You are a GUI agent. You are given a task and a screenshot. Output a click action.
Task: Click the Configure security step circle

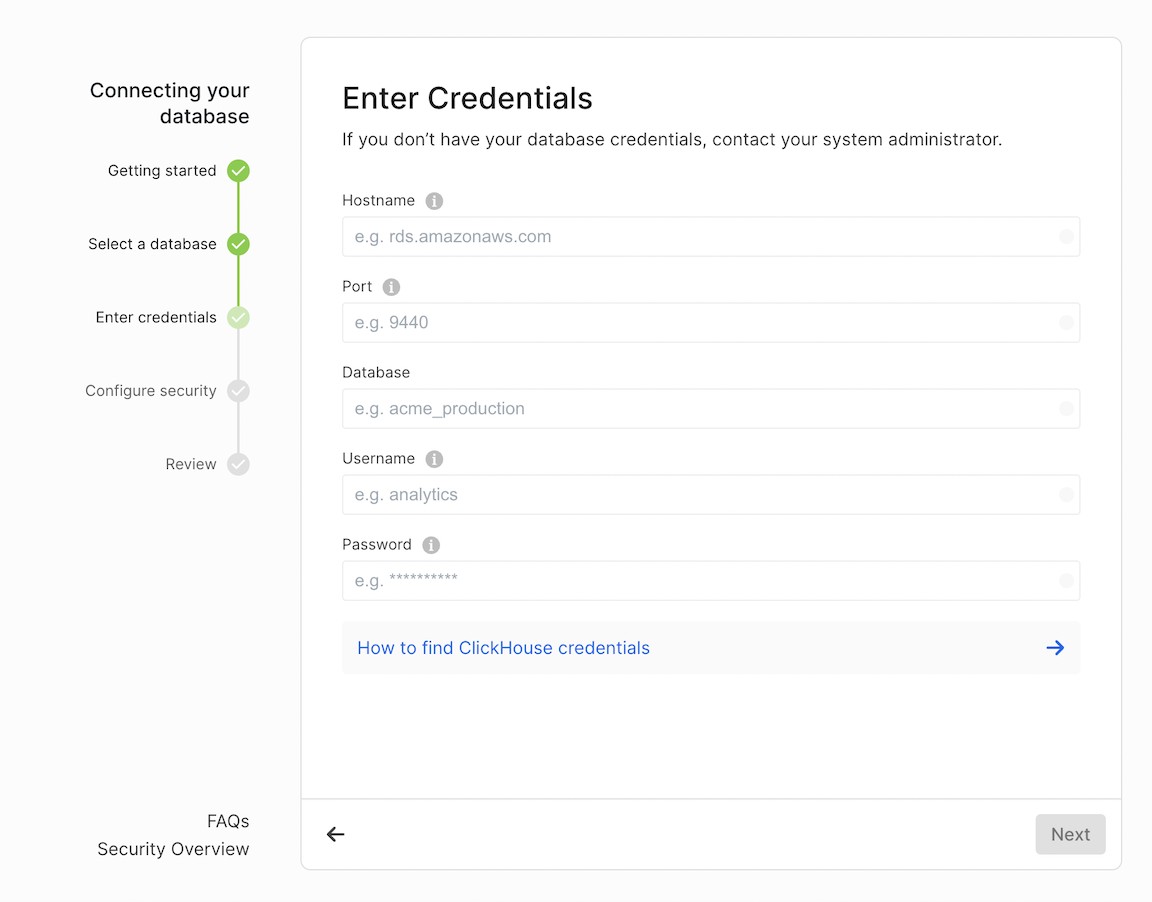[x=238, y=391]
